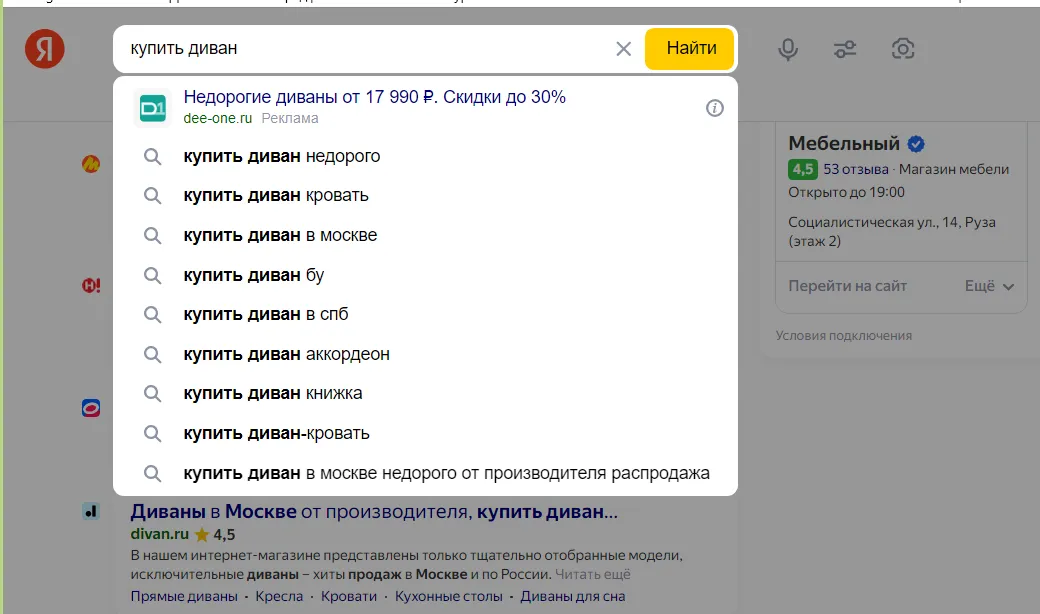Open Диваны в Москве от производителя result
The height and width of the screenshot is (614, 1040).
pos(374,511)
